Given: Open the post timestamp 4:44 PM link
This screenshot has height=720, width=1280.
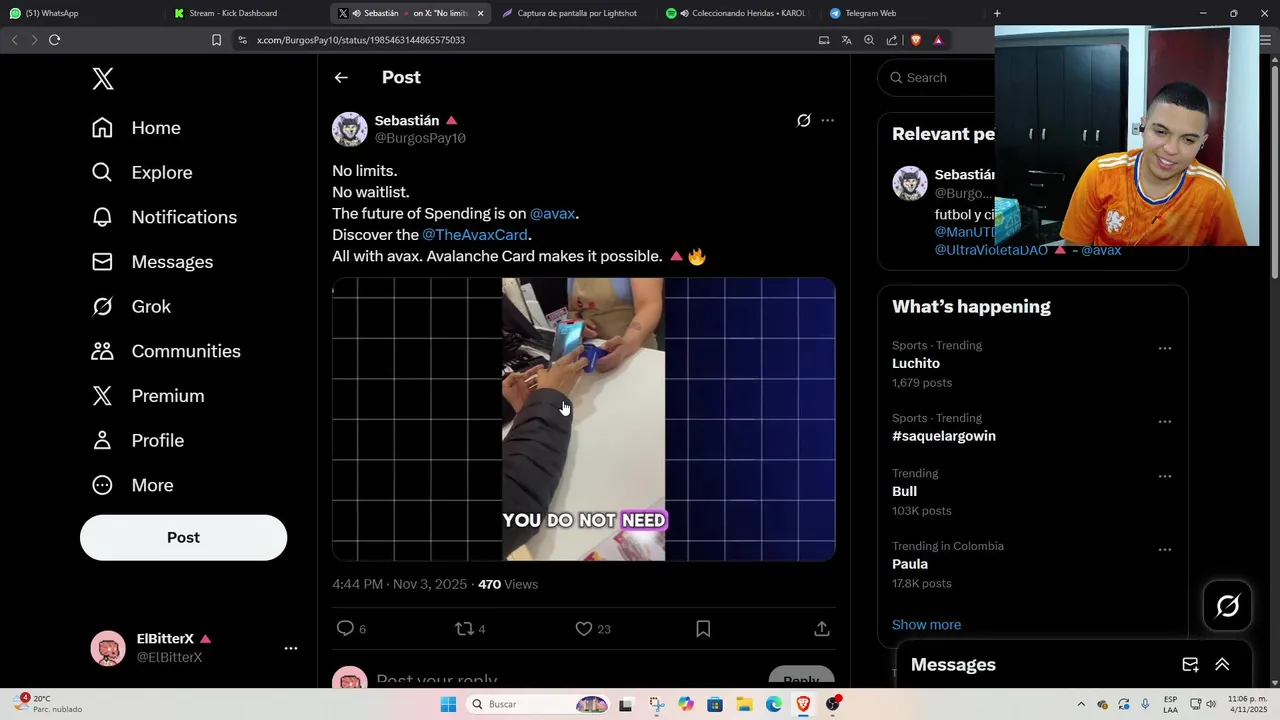Looking at the screenshot, I should [399, 584].
